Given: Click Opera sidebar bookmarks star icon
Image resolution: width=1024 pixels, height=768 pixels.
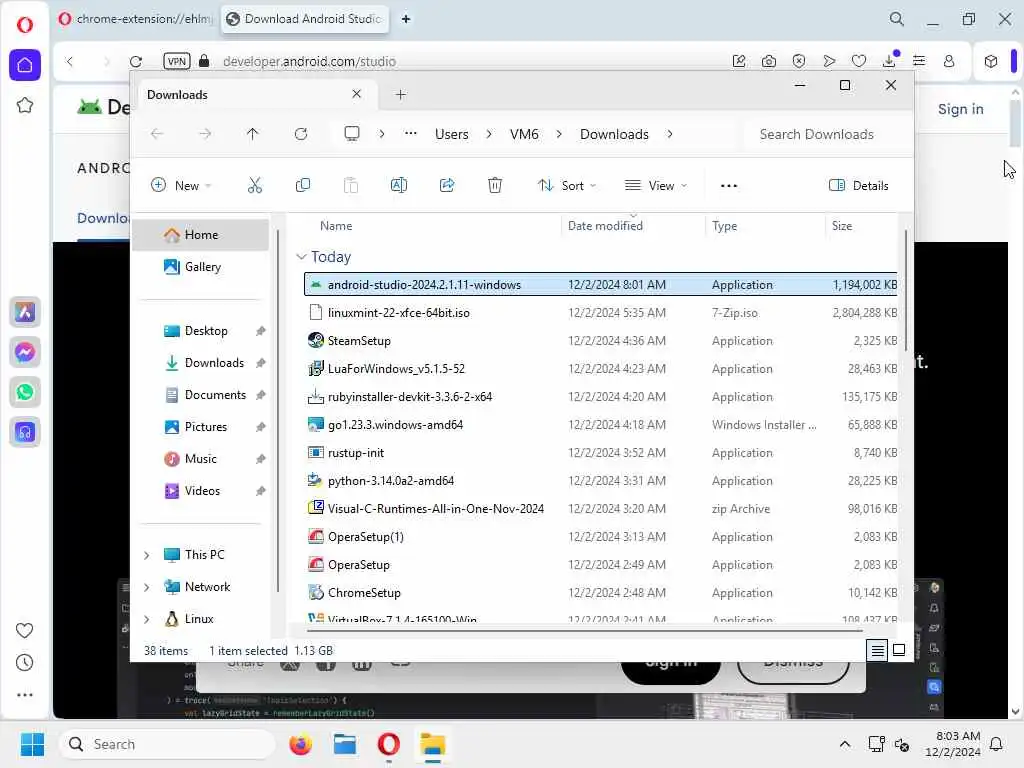Looking at the screenshot, I should [25, 105].
